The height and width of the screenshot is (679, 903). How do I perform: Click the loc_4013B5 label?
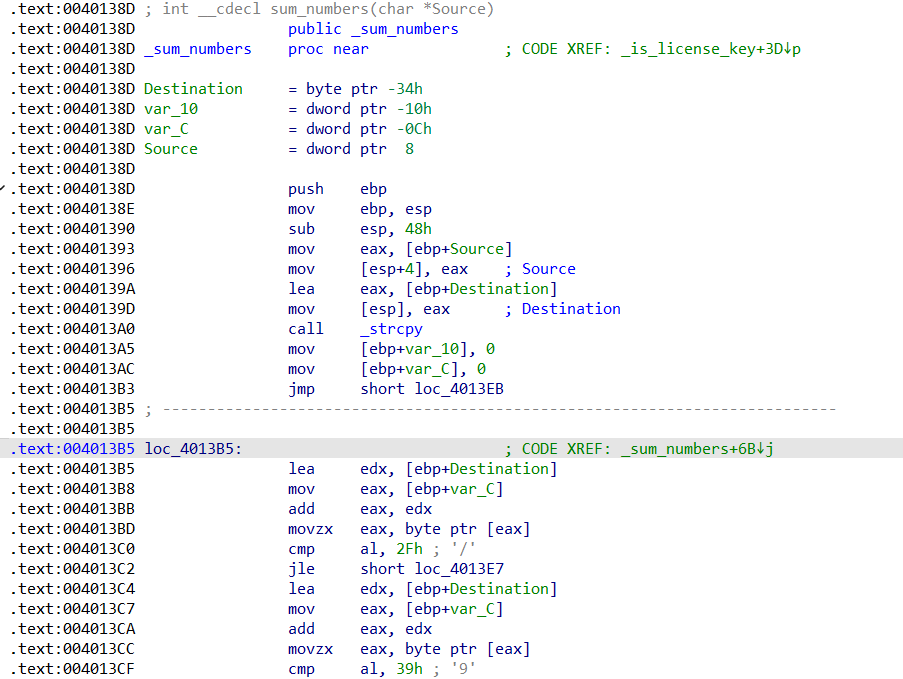(192, 449)
